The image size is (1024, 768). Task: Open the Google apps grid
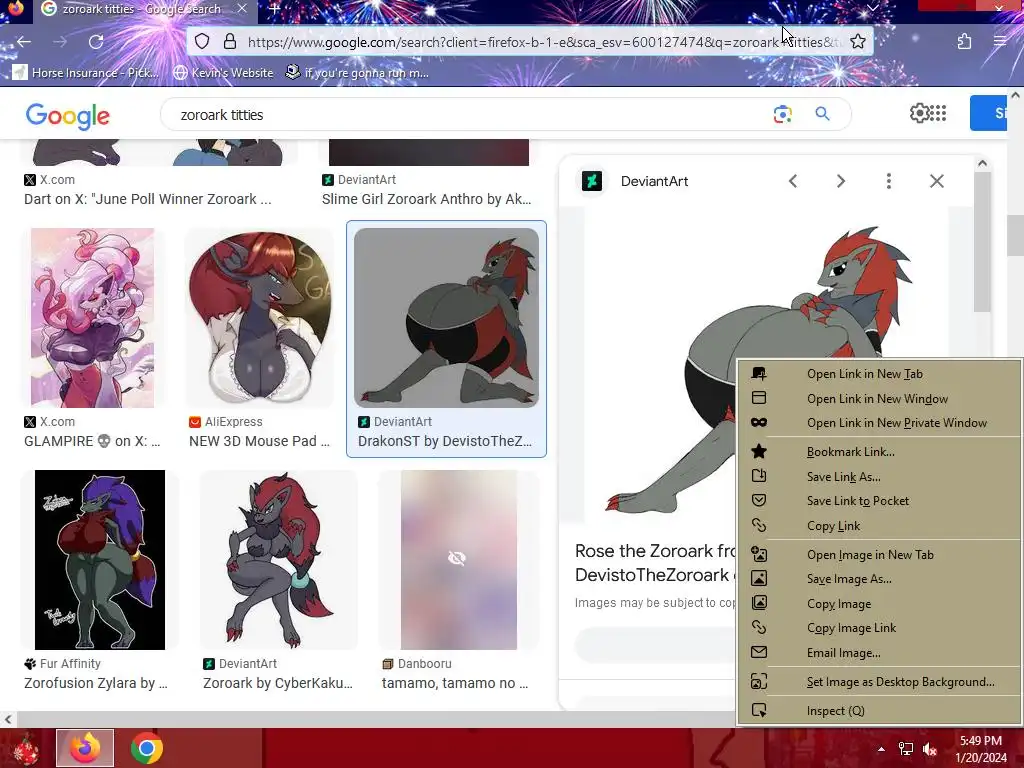[938, 113]
